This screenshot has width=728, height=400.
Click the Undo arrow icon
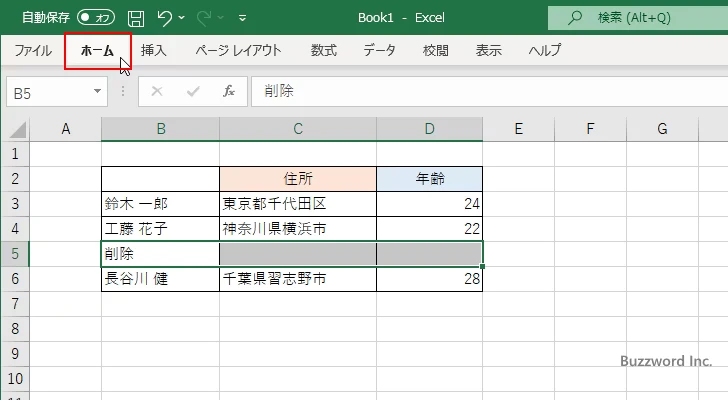tap(164, 18)
